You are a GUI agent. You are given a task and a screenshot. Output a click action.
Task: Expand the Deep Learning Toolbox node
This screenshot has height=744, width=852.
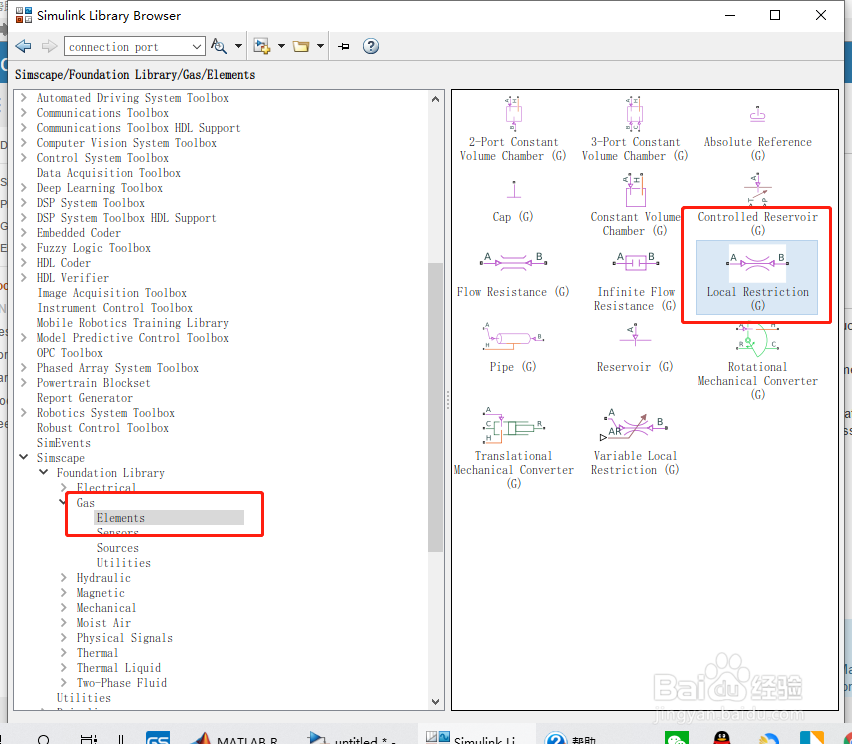[23, 187]
